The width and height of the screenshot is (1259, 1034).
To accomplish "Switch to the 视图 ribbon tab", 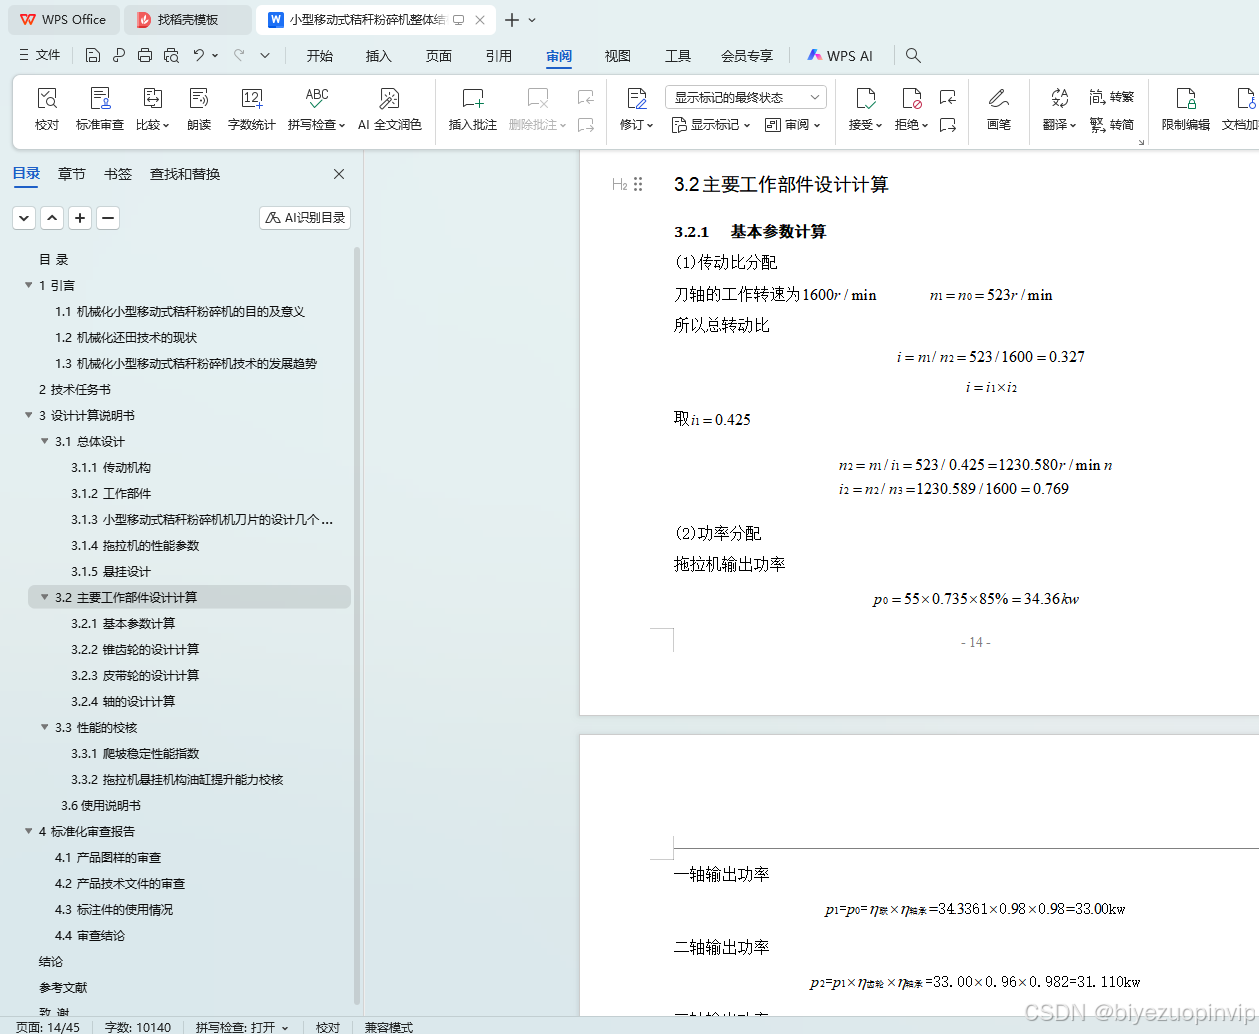I will [x=618, y=56].
